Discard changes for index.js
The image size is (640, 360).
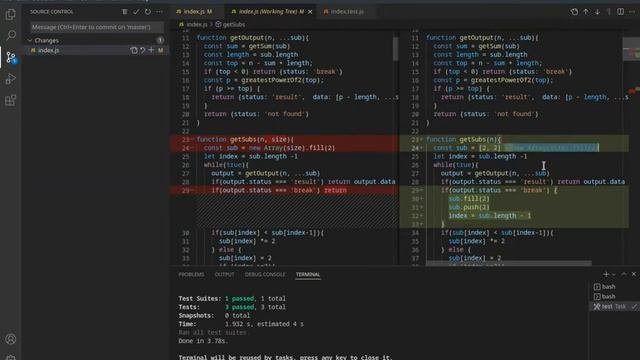(x=142, y=50)
